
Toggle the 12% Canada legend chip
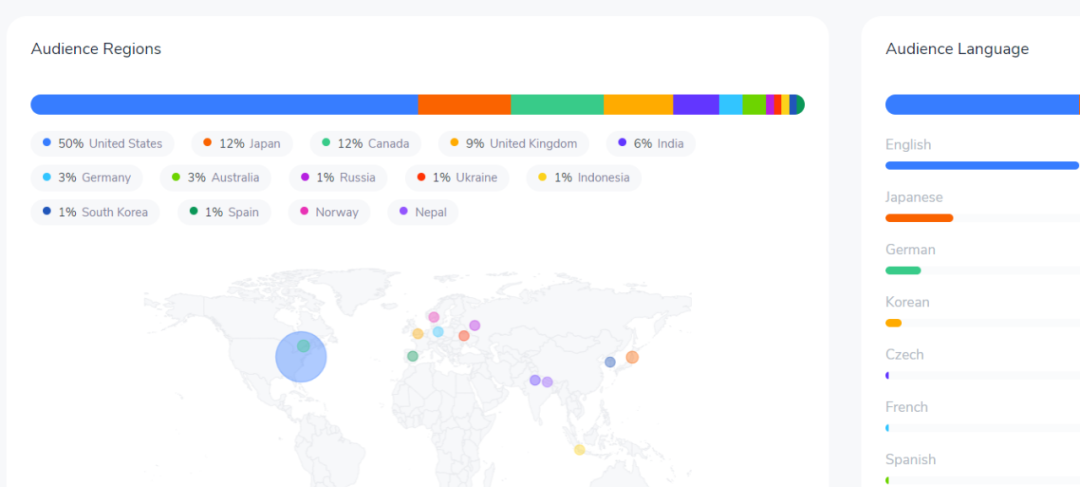tap(365, 143)
